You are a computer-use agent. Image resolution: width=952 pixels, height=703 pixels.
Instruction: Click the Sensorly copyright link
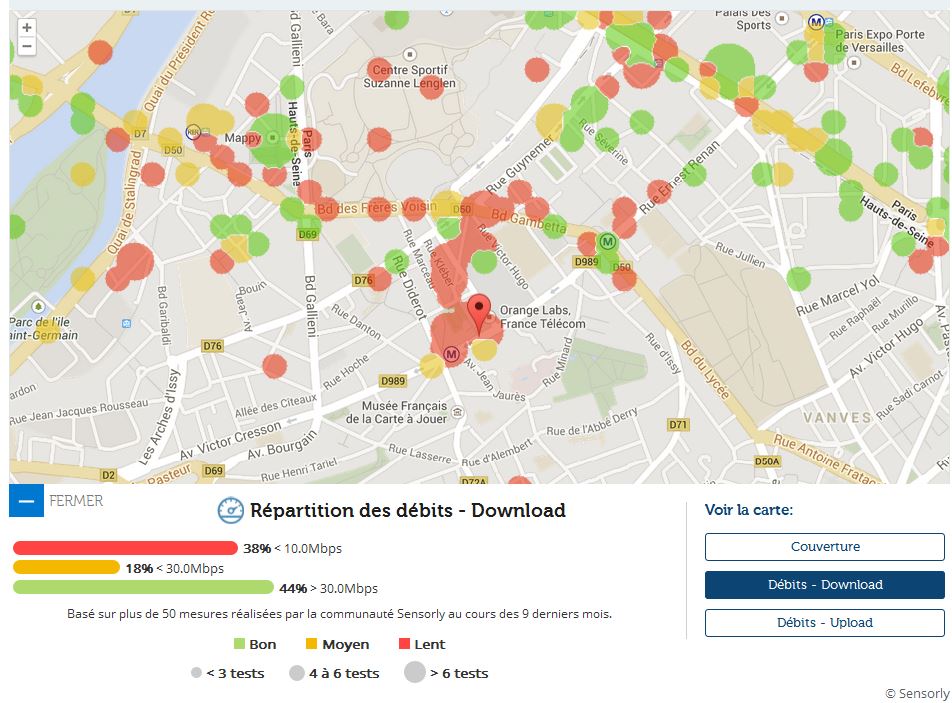click(x=916, y=693)
